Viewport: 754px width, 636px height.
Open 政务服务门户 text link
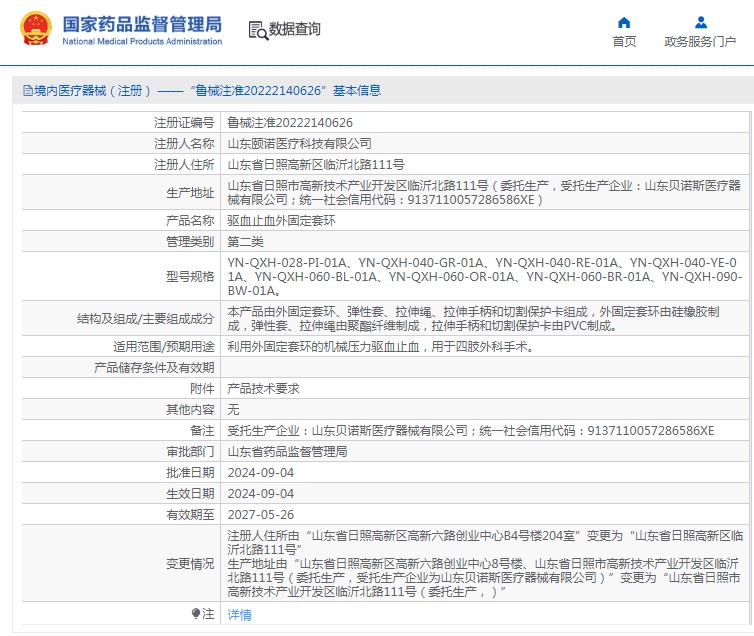coord(700,41)
